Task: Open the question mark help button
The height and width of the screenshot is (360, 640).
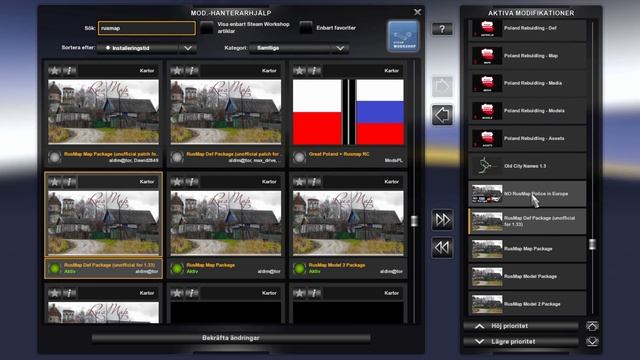Action: (x=442, y=29)
